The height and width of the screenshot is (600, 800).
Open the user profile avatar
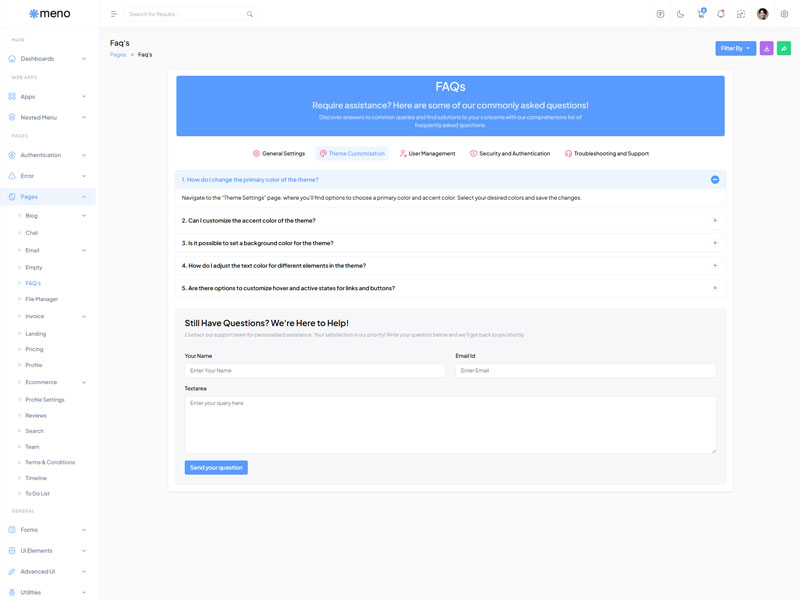762,14
